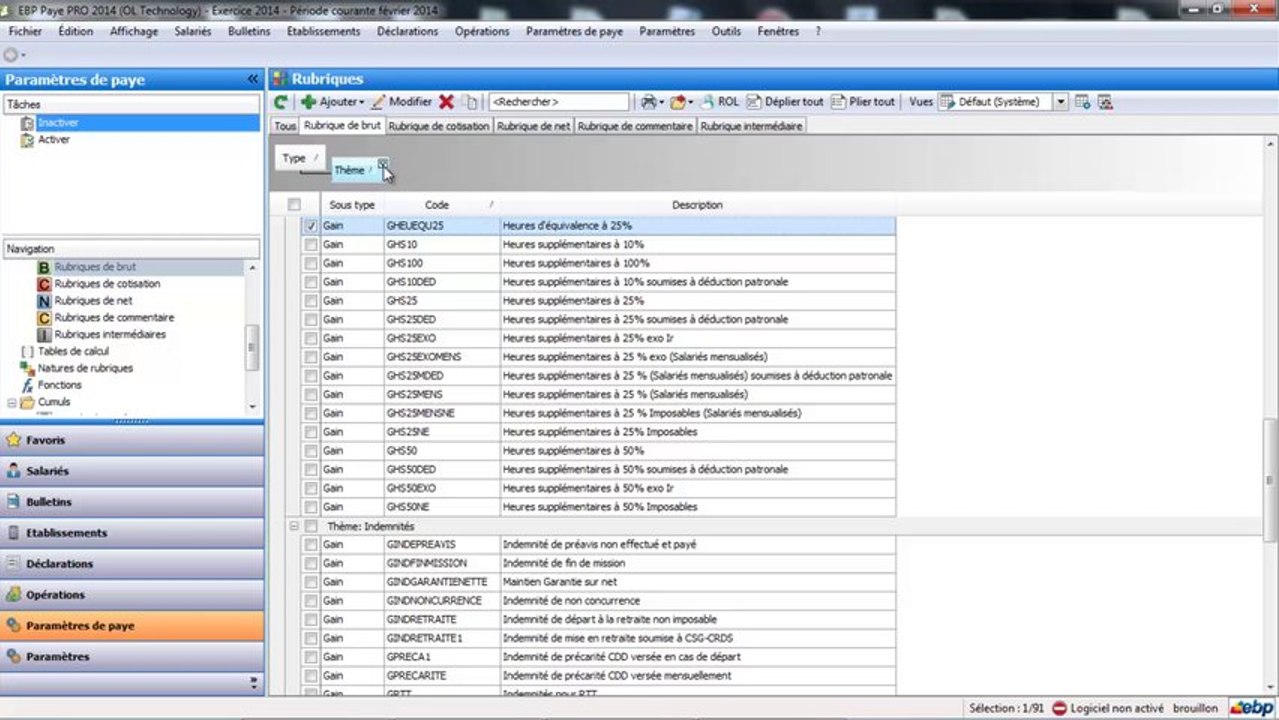This screenshot has width=1279, height=720.
Task: Click the sidebar overflow arrow at bottom
Action: (253, 683)
